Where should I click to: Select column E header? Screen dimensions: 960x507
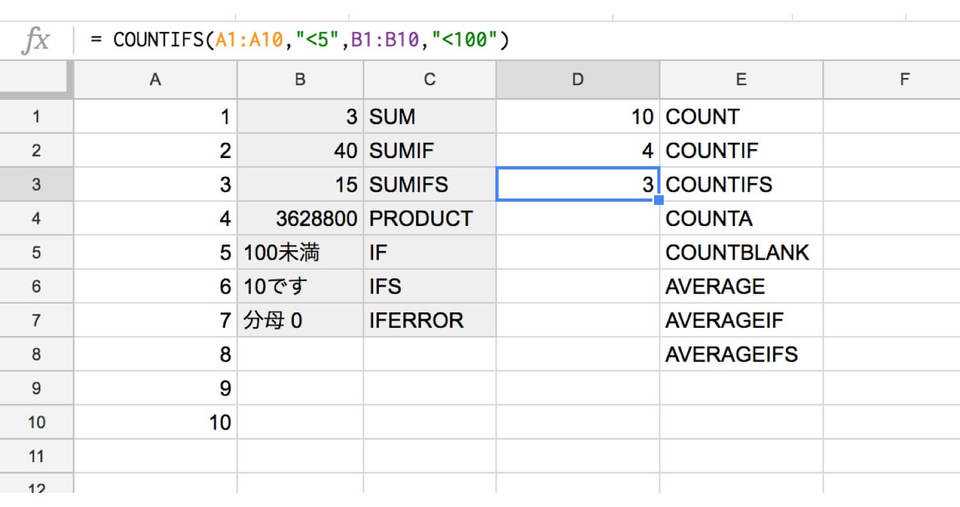pyautogui.click(x=741, y=80)
